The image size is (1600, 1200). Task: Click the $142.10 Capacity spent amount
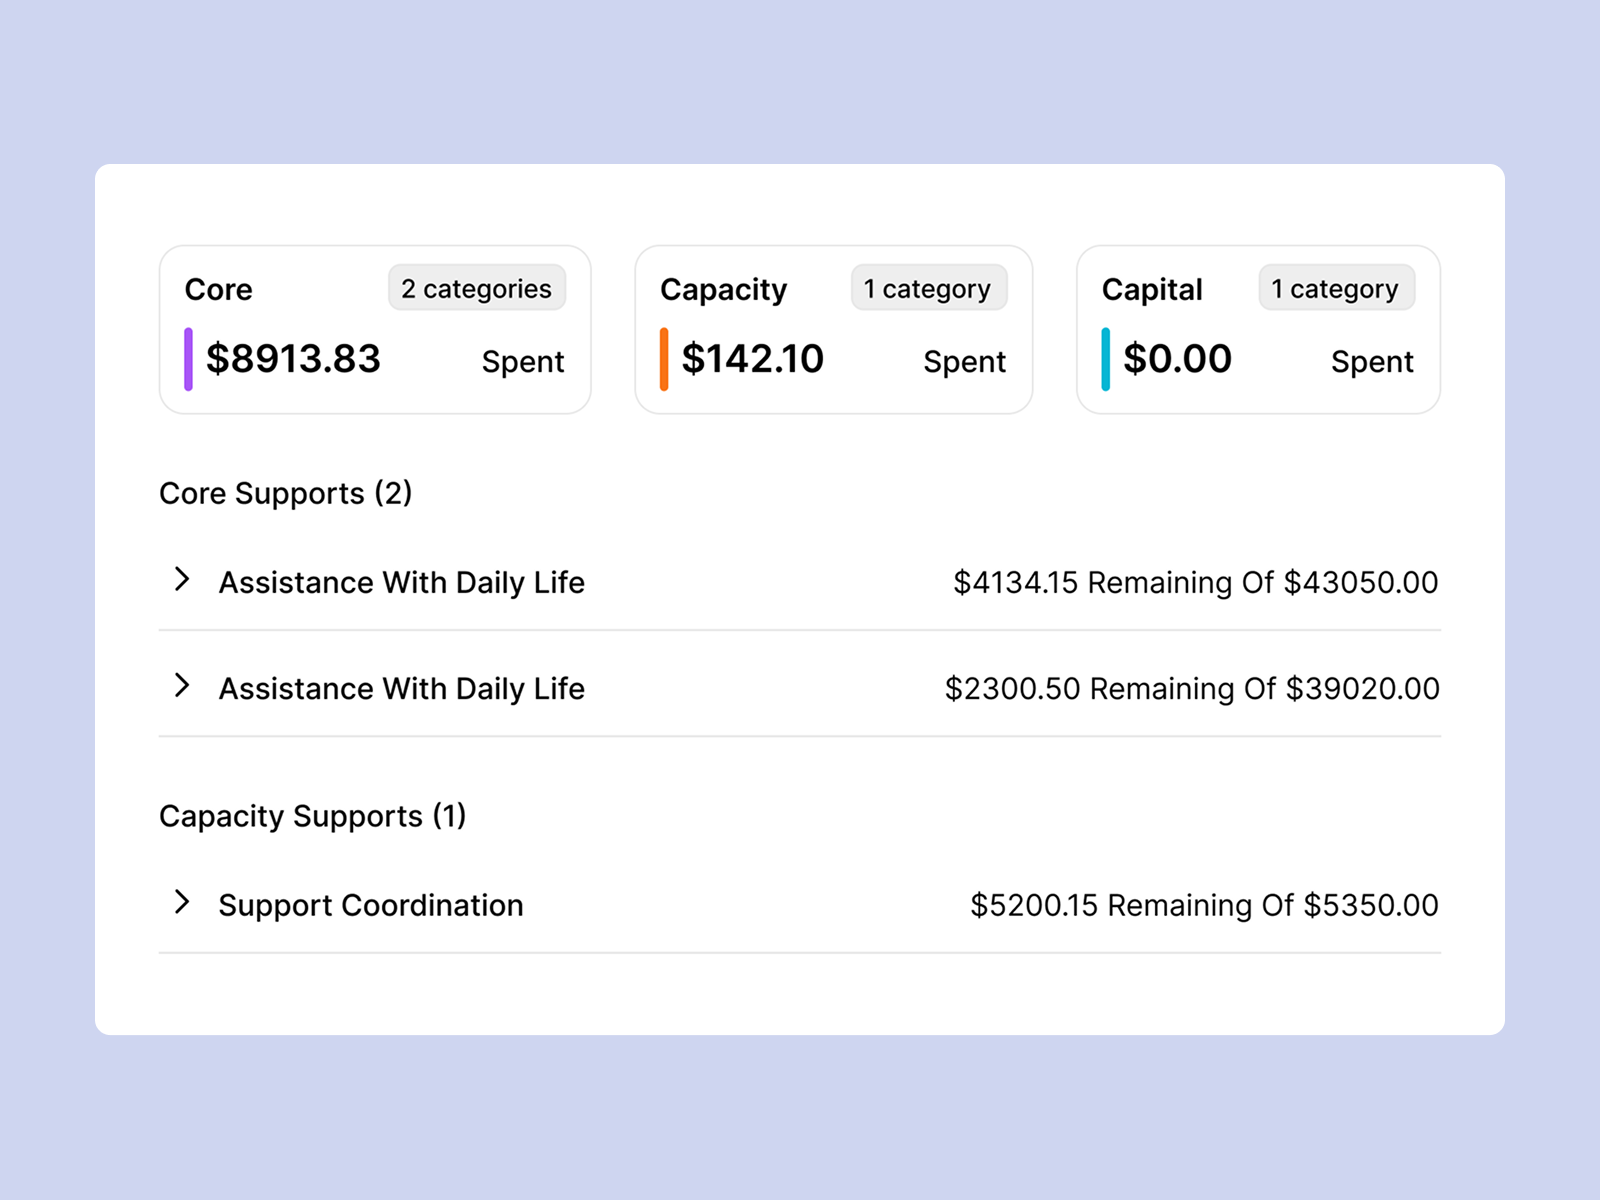pos(752,359)
